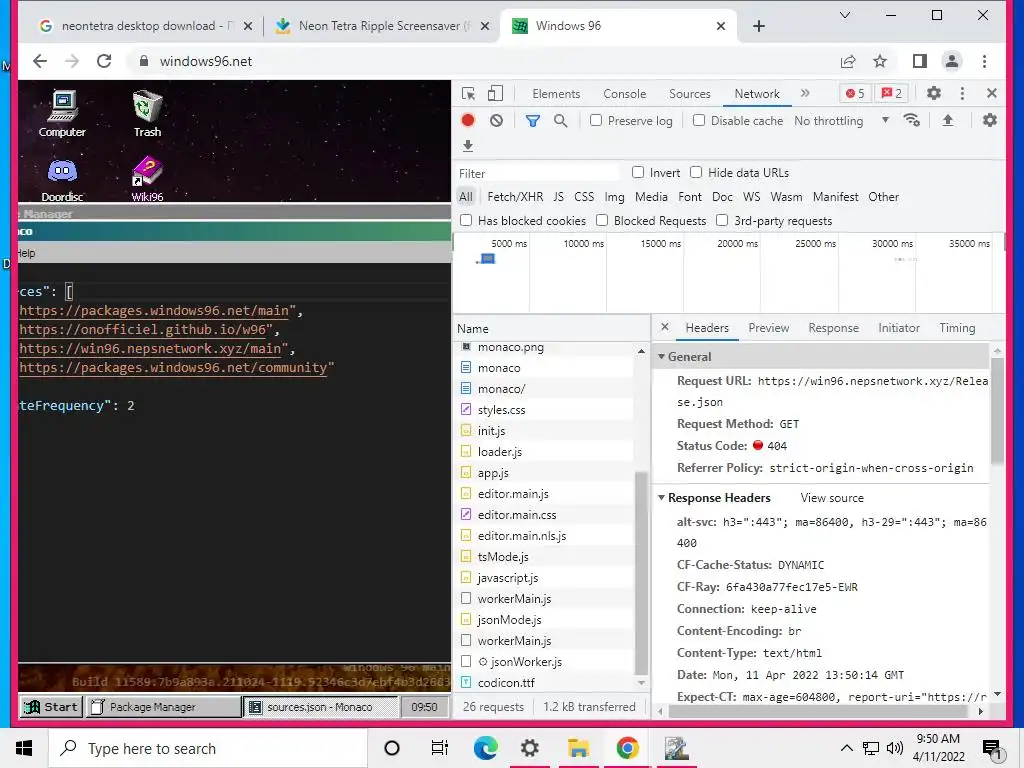This screenshot has height=768, width=1024.
Task: Open the network search magnifier
Action: (x=560, y=120)
